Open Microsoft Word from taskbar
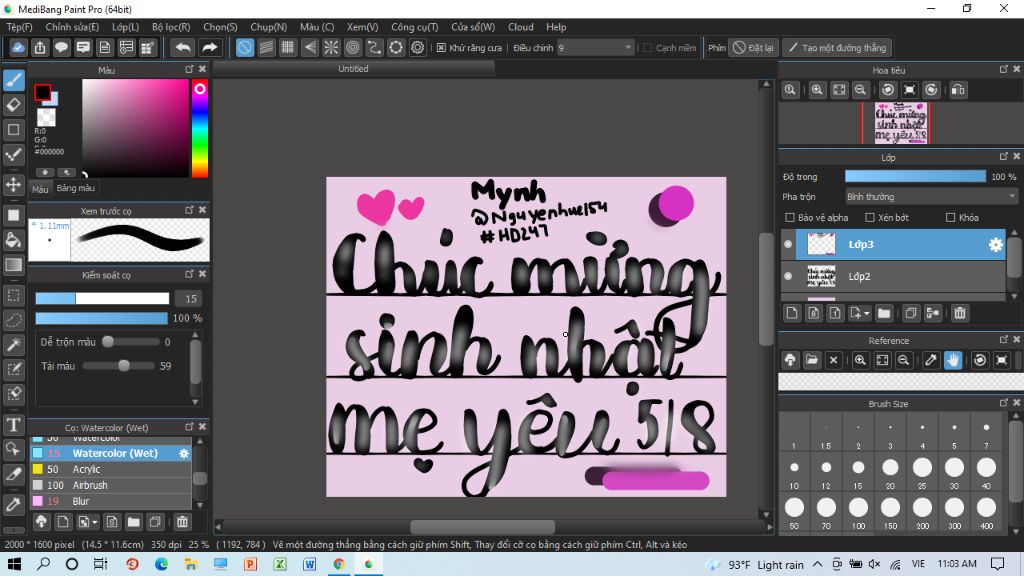This screenshot has height=576, width=1024. tap(310, 564)
